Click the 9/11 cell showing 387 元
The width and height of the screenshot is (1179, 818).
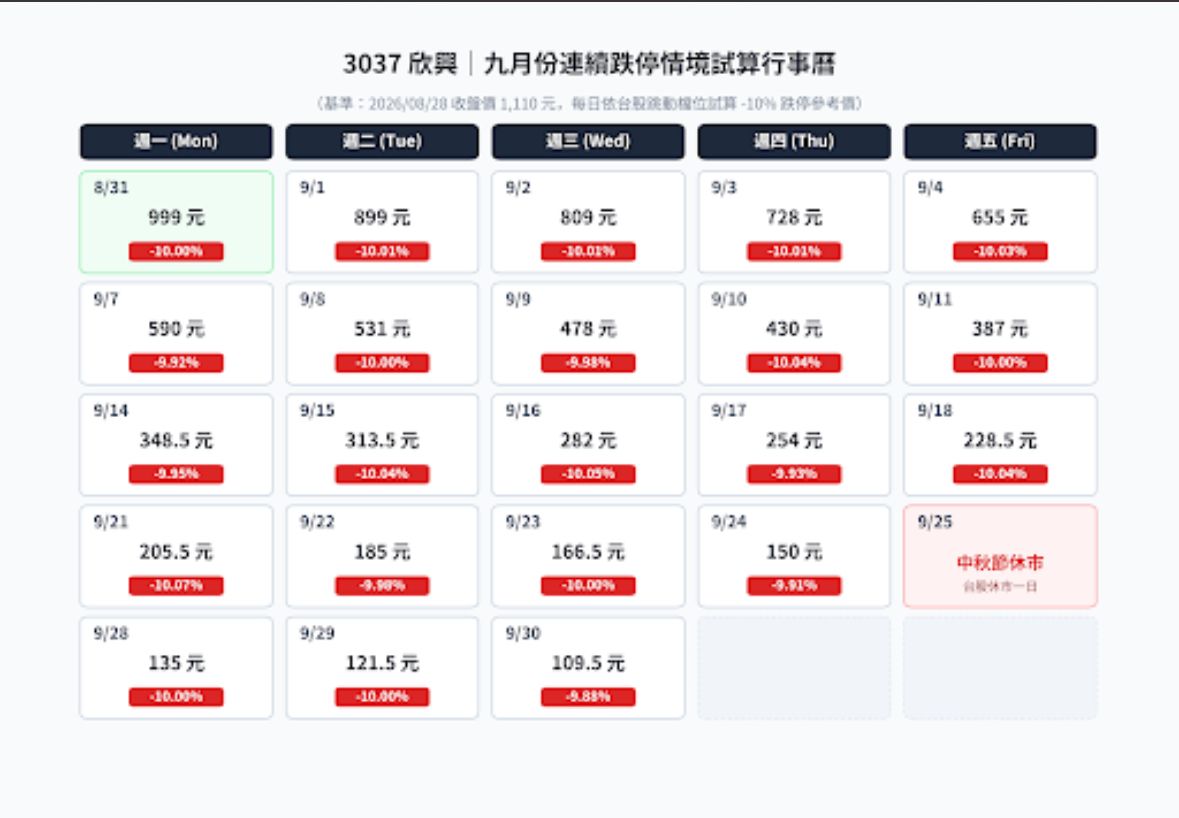[x=1000, y=333]
